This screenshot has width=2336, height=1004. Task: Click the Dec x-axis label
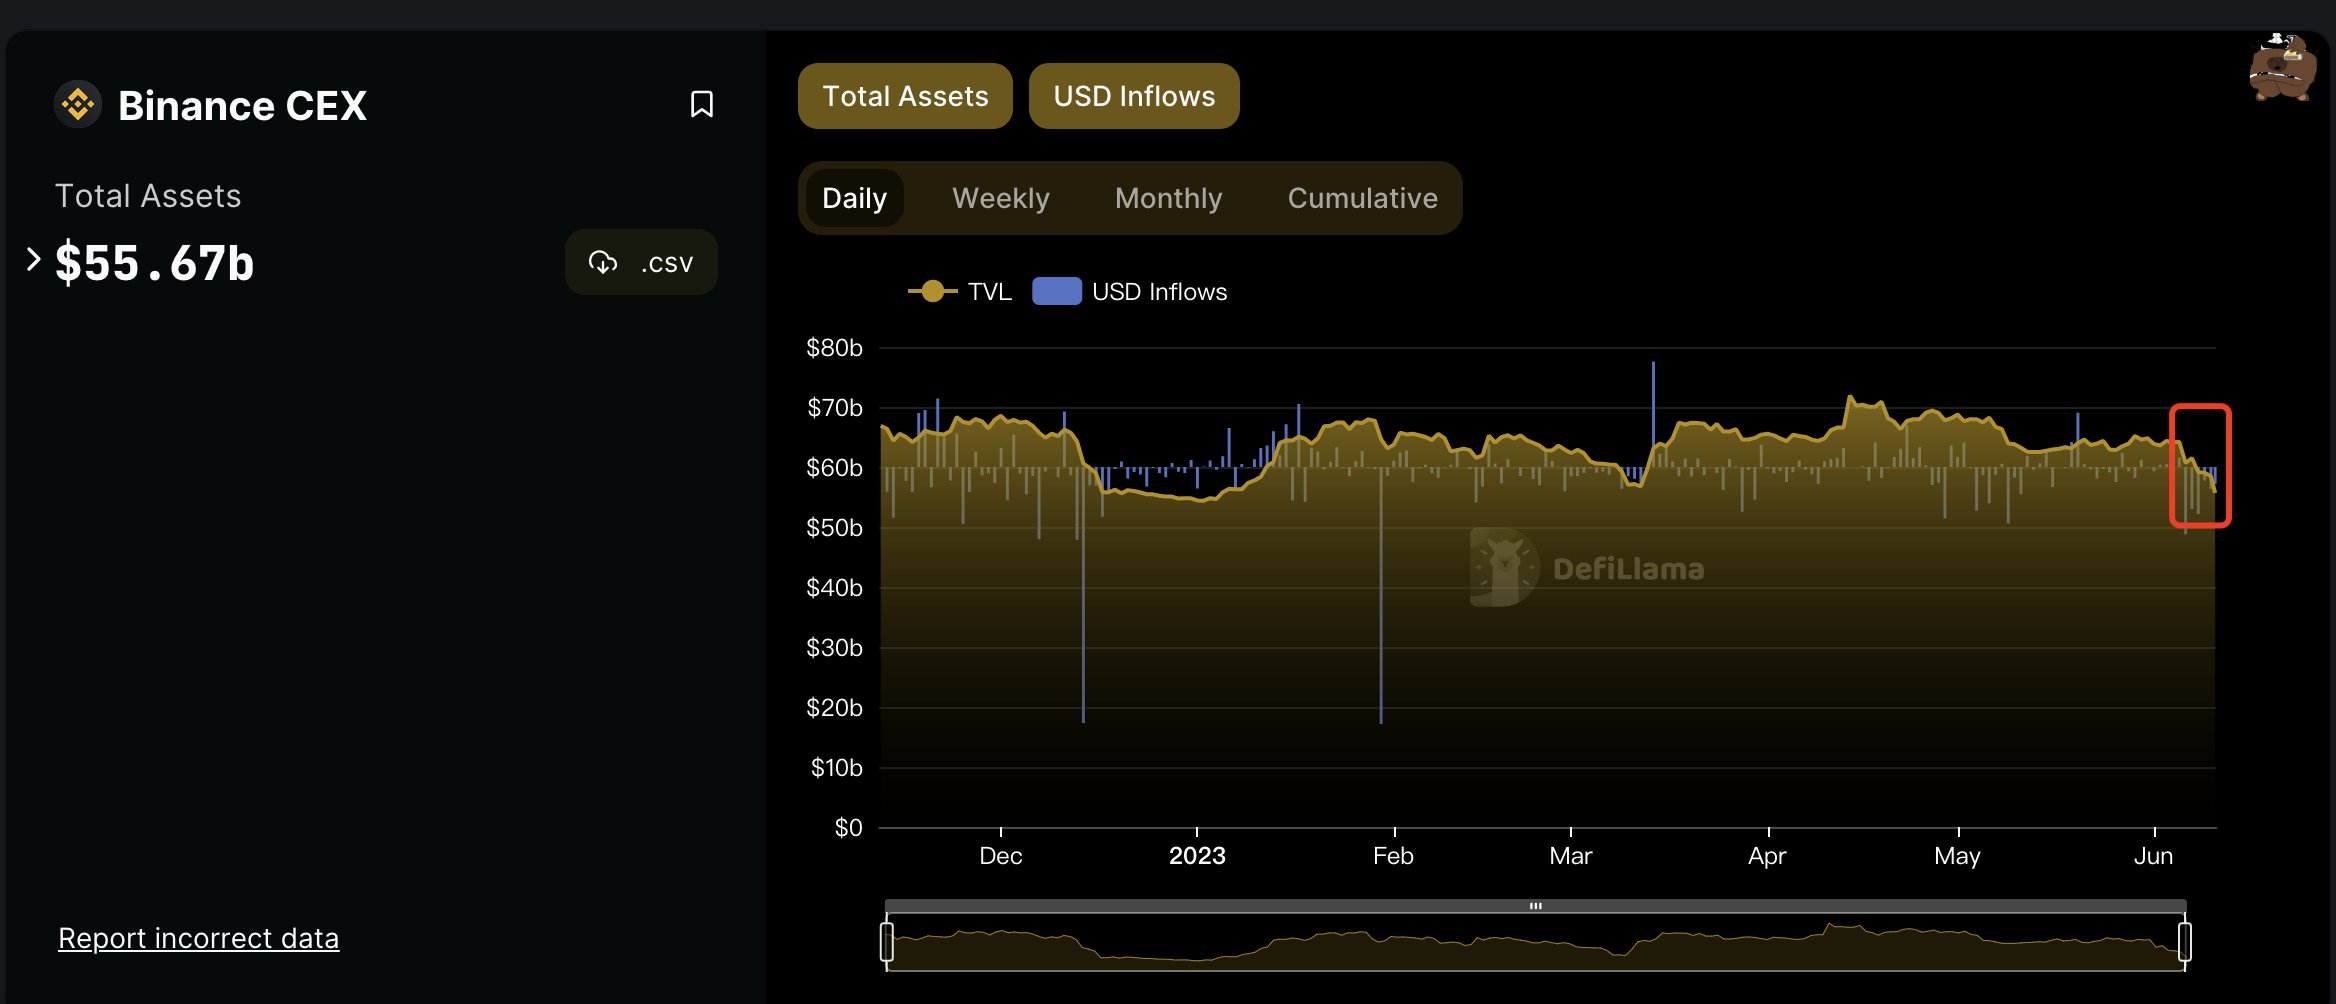1000,856
